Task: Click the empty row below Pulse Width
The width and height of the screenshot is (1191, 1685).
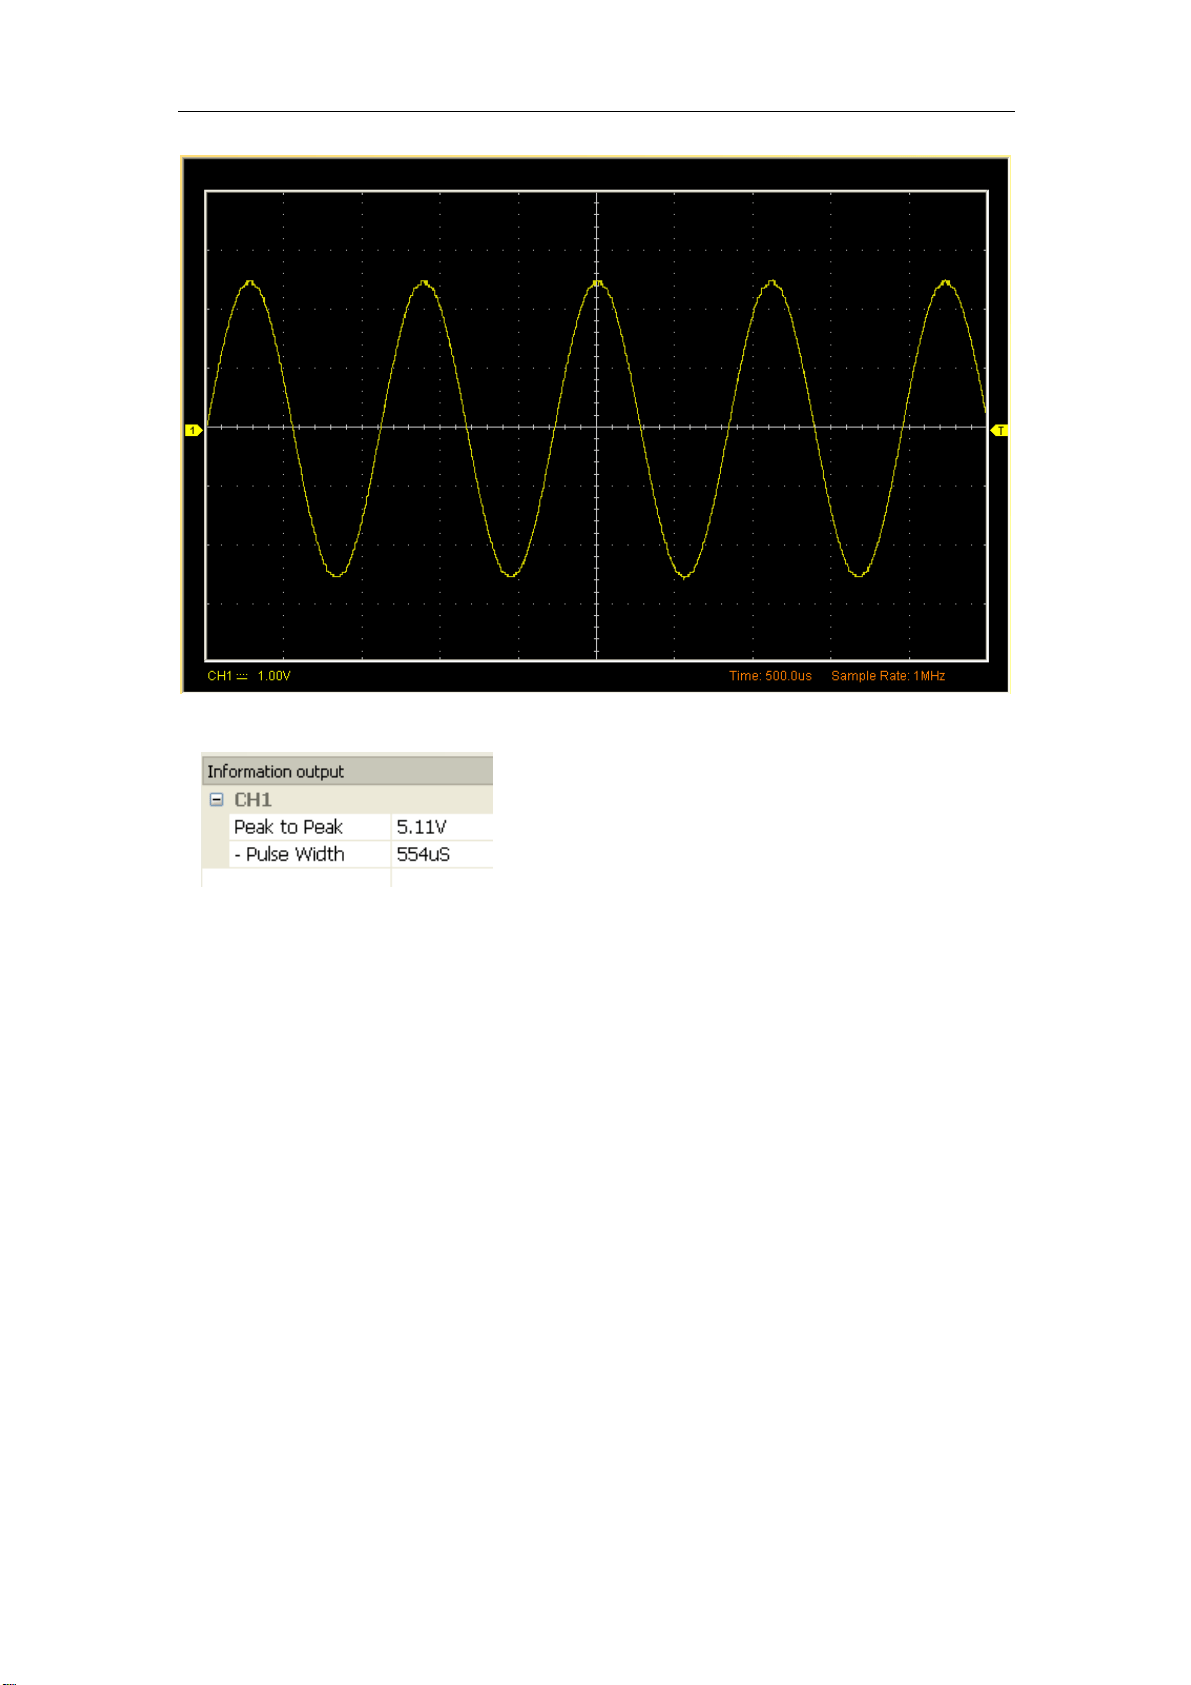Action: pyautogui.click(x=347, y=877)
